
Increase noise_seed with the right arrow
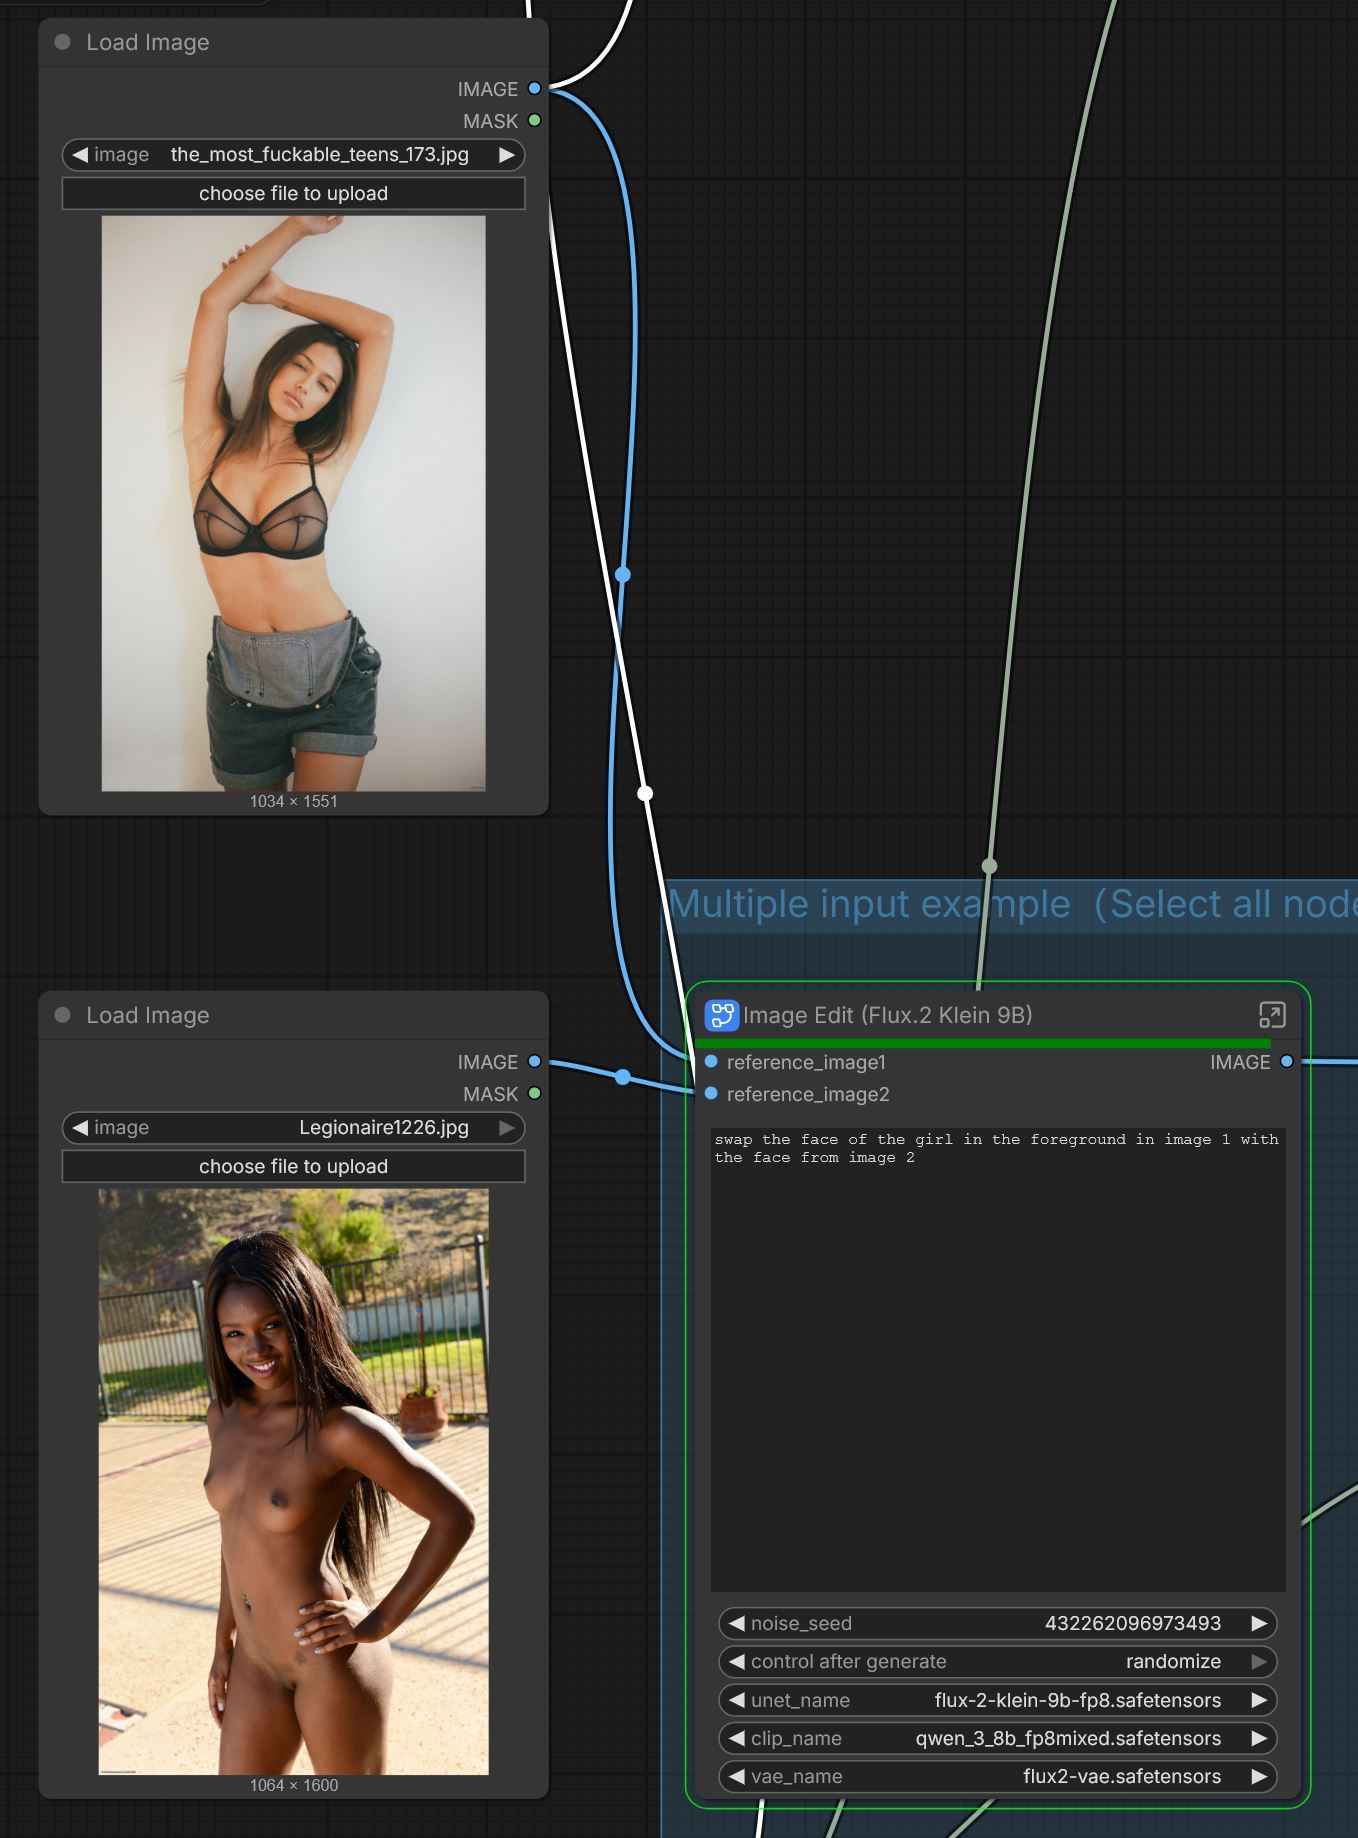[1259, 1623]
